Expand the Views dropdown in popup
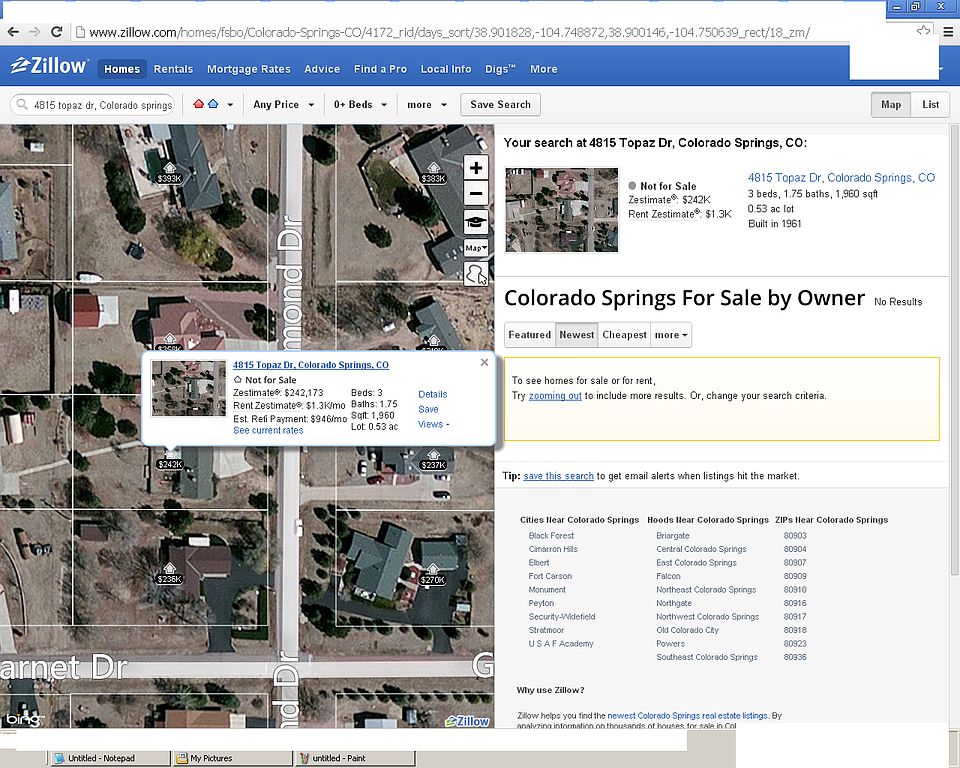 pos(433,424)
